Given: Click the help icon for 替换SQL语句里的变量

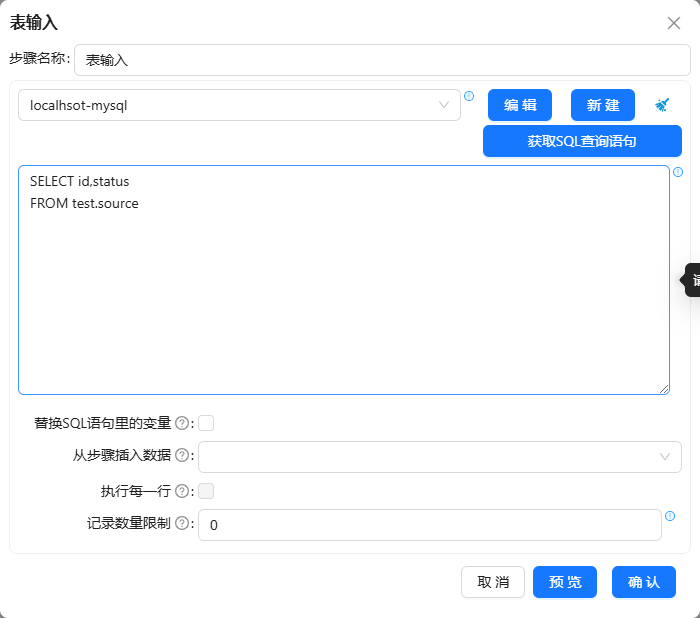Looking at the screenshot, I should click(x=182, y=423).
